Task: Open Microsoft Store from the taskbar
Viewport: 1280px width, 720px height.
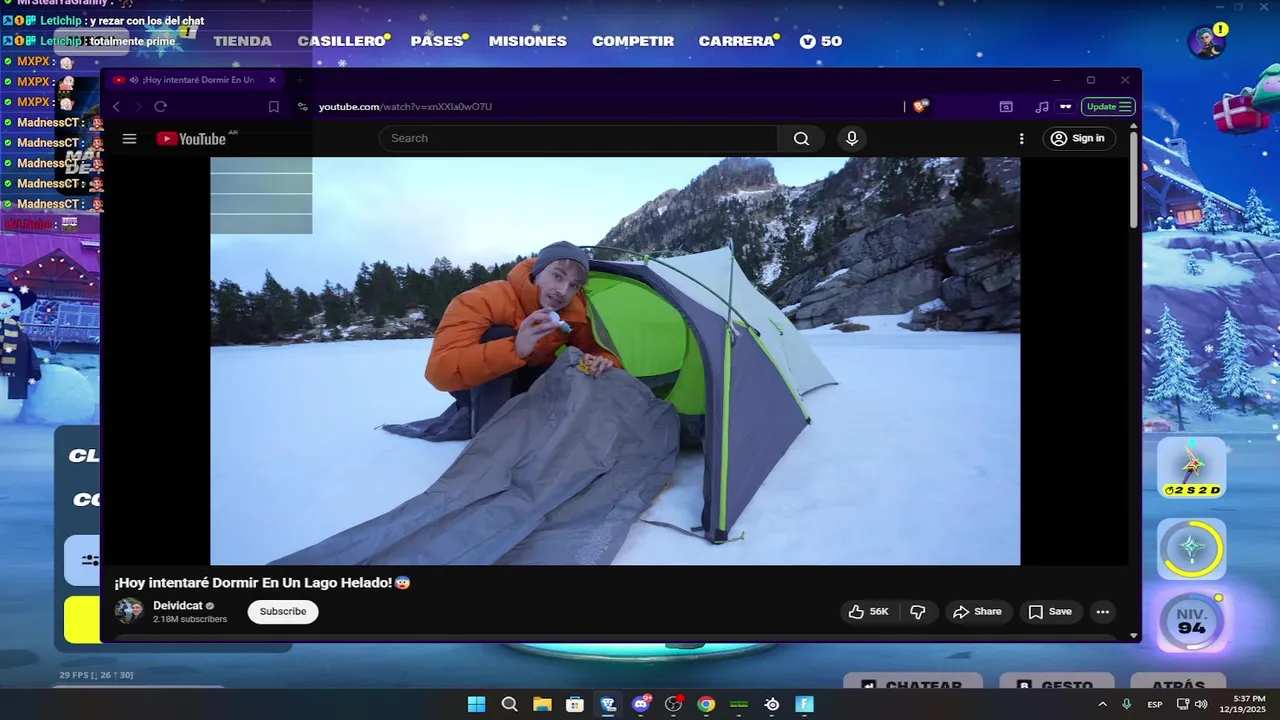Action: tap(575, 704)
